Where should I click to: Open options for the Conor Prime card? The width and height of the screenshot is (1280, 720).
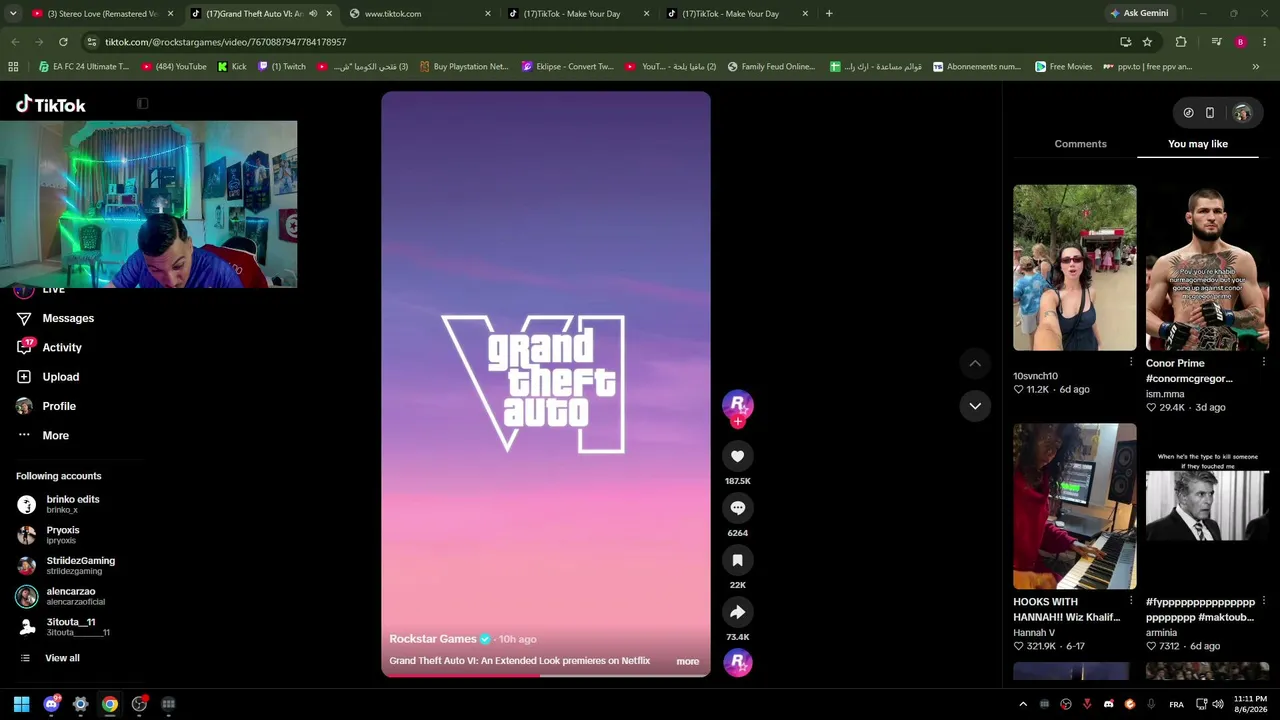1264,362
